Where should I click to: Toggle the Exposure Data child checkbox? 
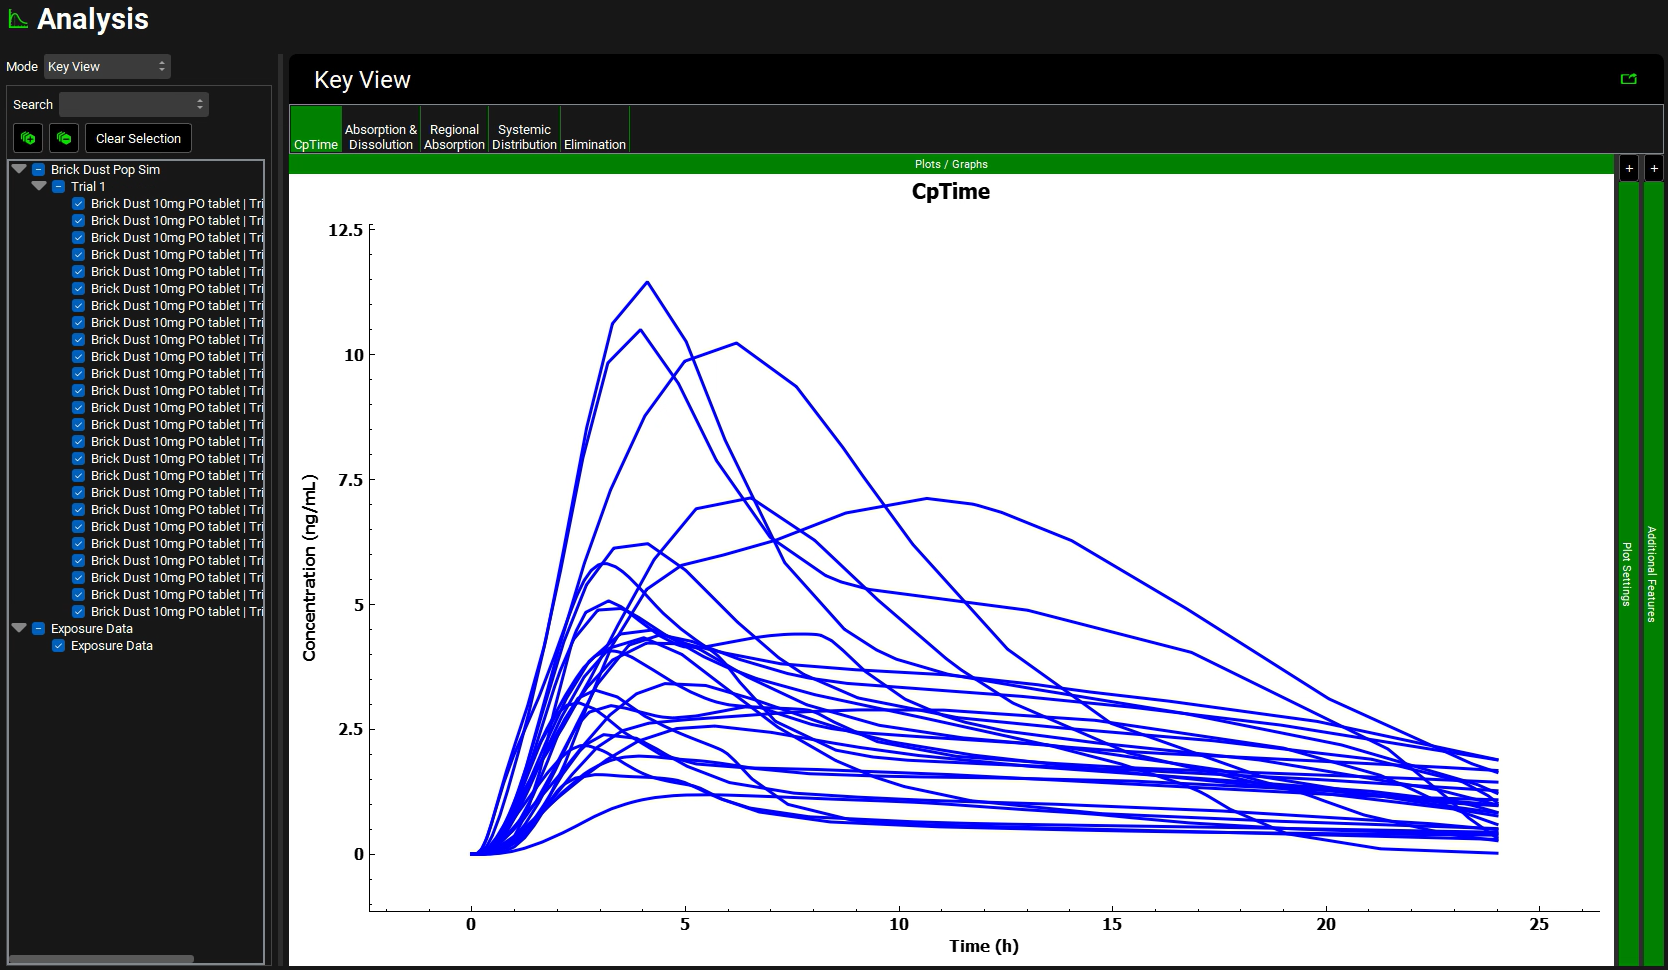(x=59, y=646)
